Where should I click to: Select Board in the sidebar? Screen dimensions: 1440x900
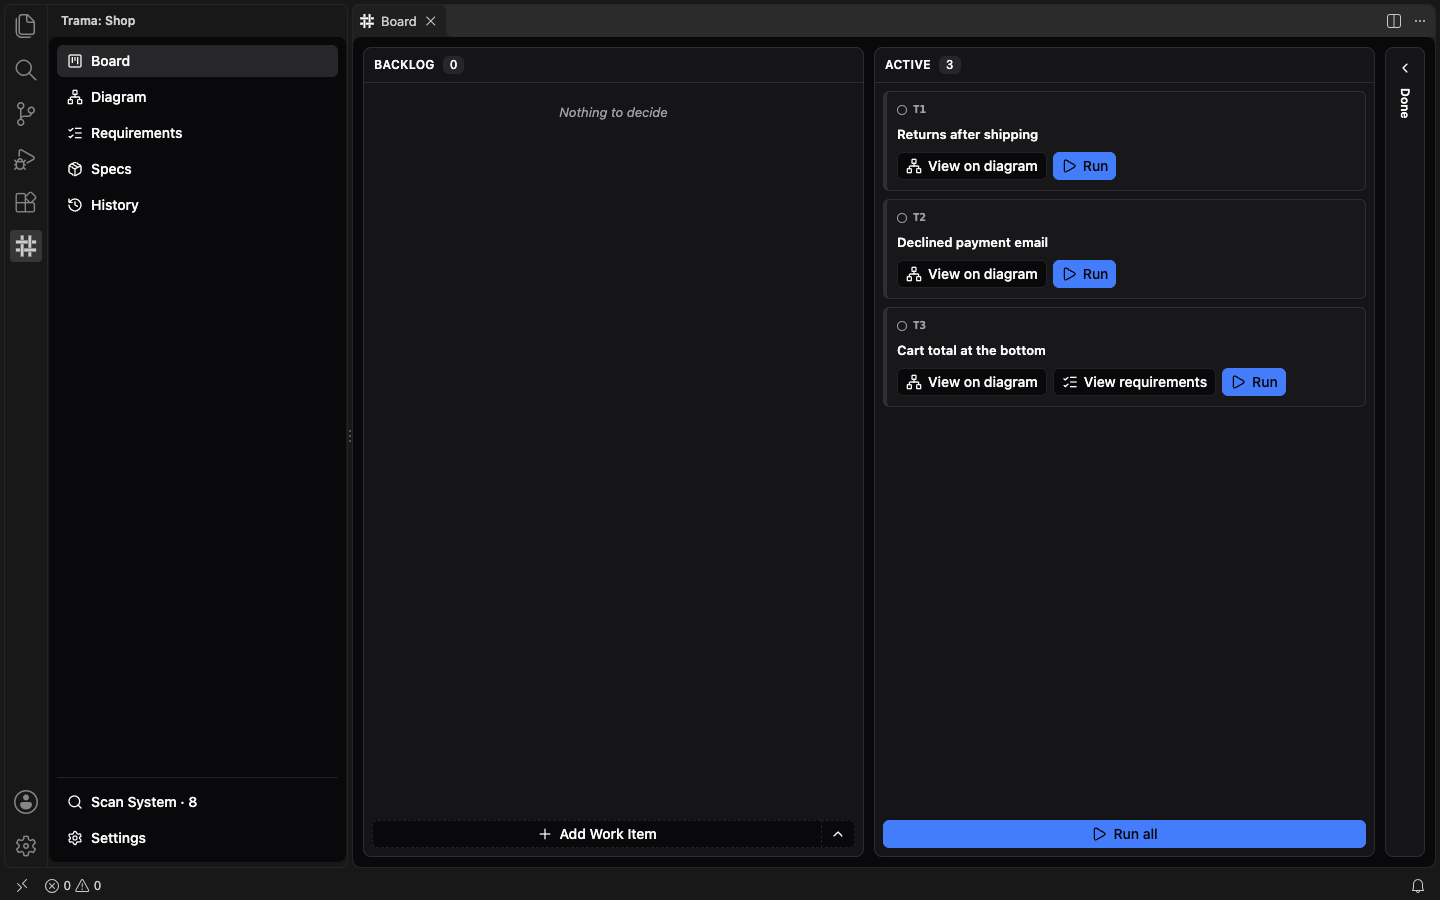(x=197, y=61)
